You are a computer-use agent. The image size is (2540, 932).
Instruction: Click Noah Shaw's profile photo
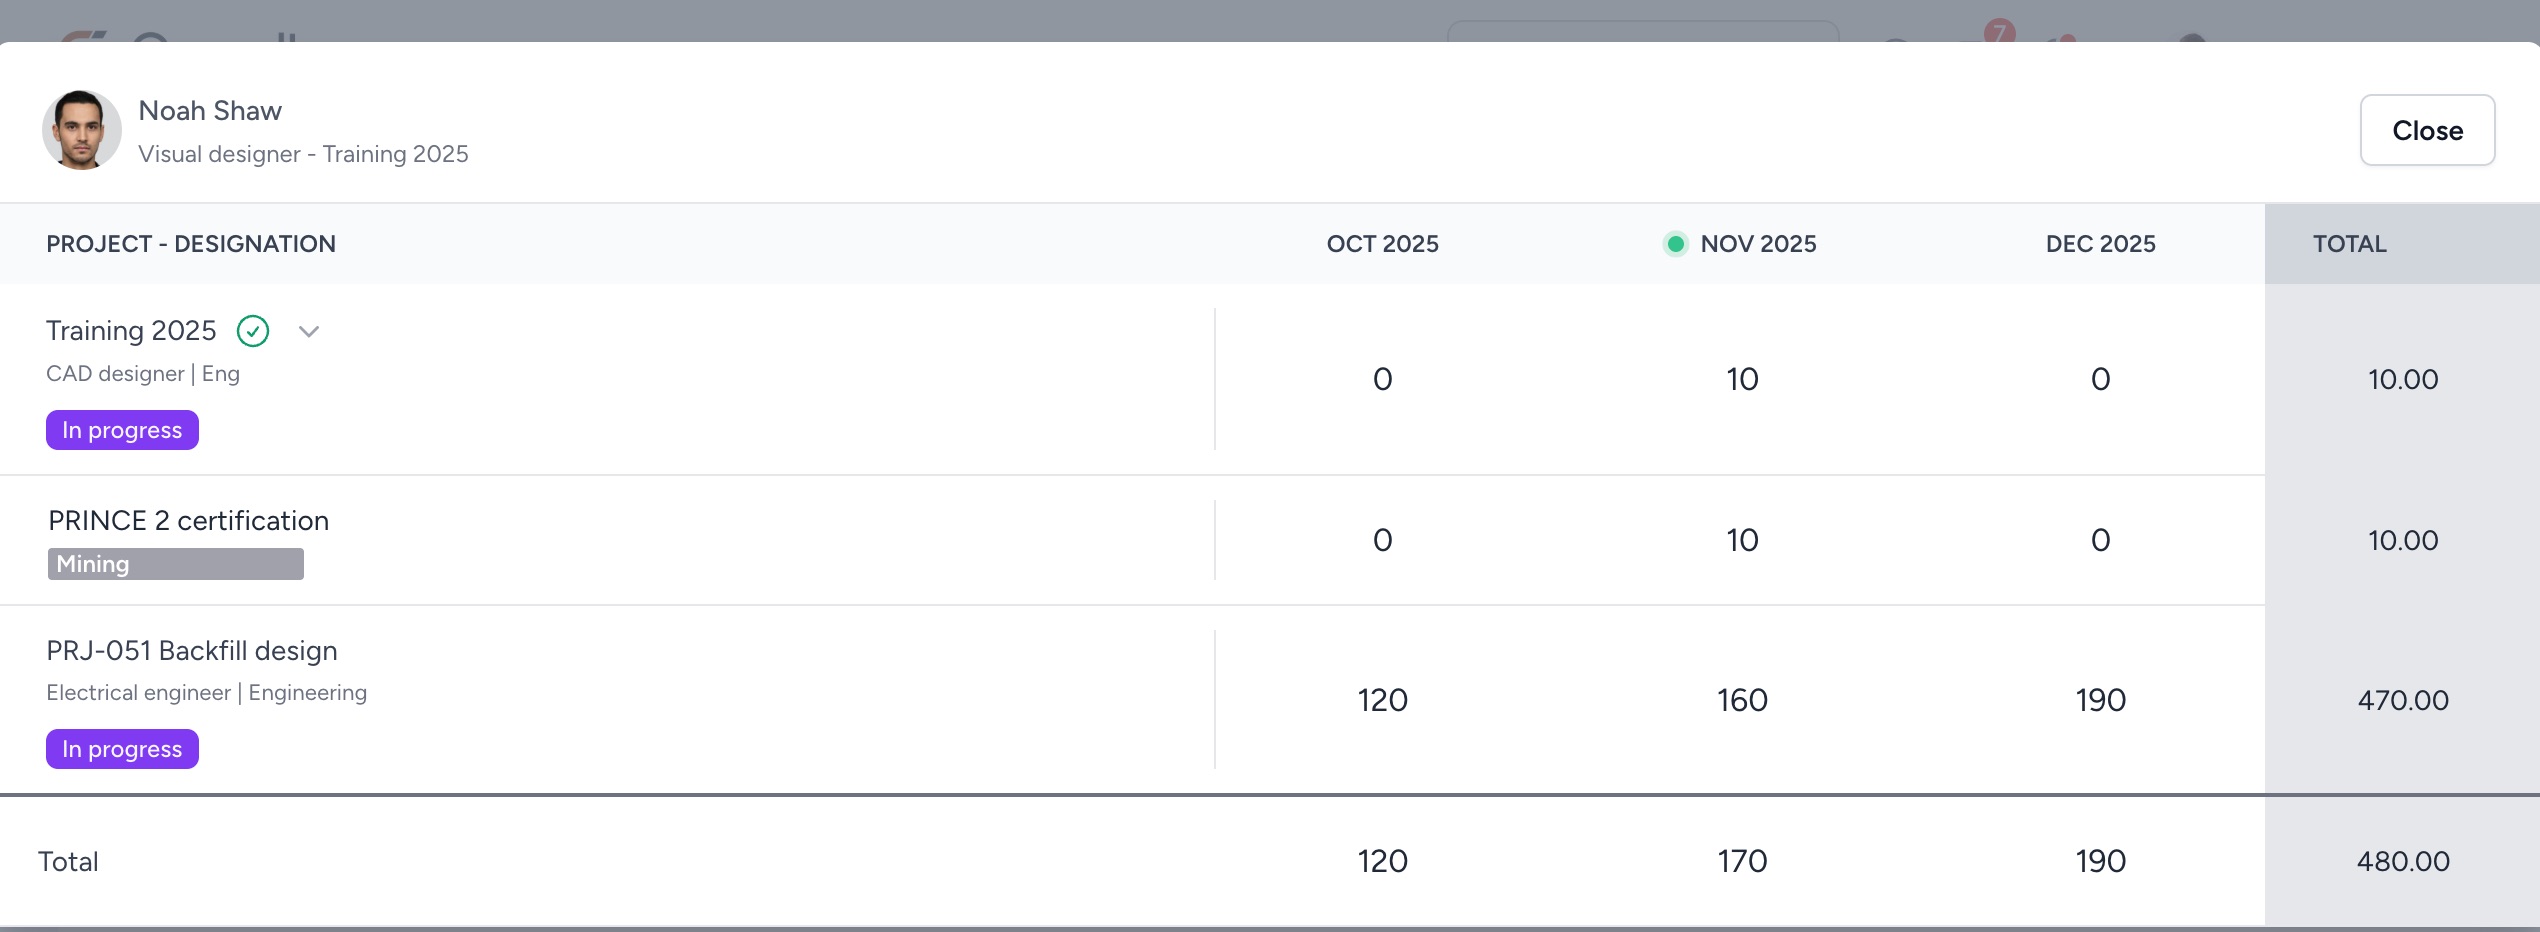[81, 130]
